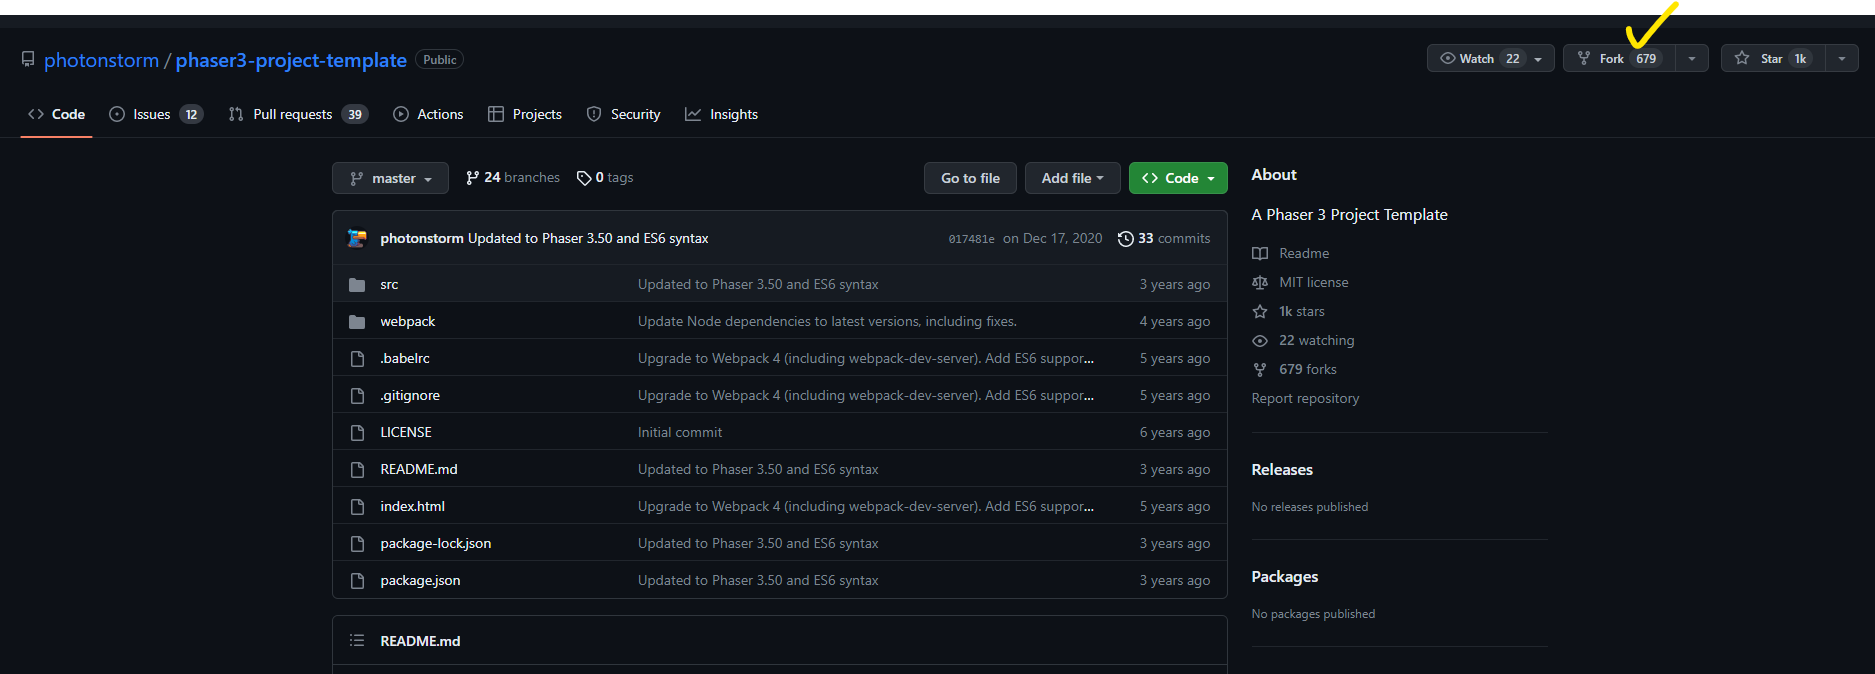This screenshot has height=674, width=1875.
Task: Switch to the Security tab
Action: click(623, 115)
